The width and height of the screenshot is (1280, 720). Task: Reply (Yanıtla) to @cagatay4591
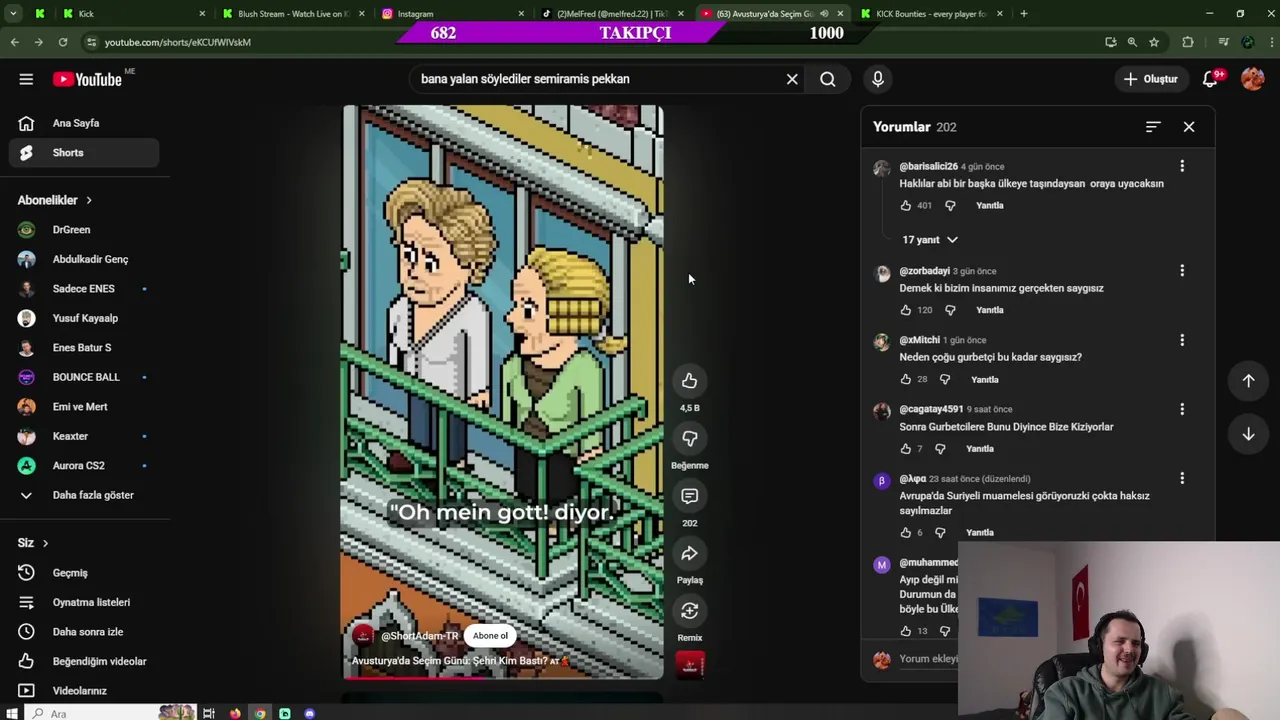coord(979,448)
